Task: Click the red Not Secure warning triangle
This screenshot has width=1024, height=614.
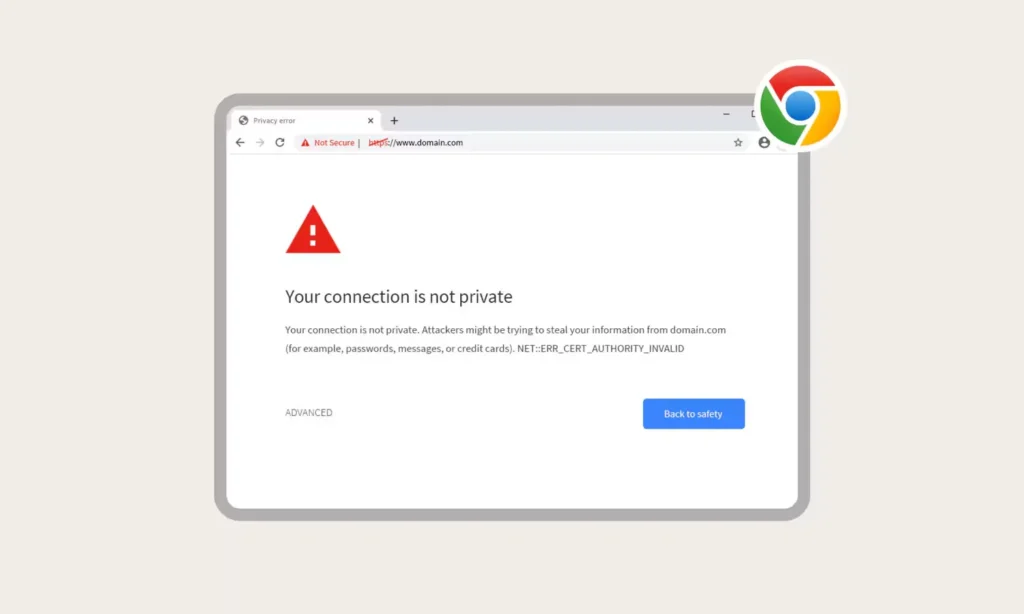Action: click(305, 142)
